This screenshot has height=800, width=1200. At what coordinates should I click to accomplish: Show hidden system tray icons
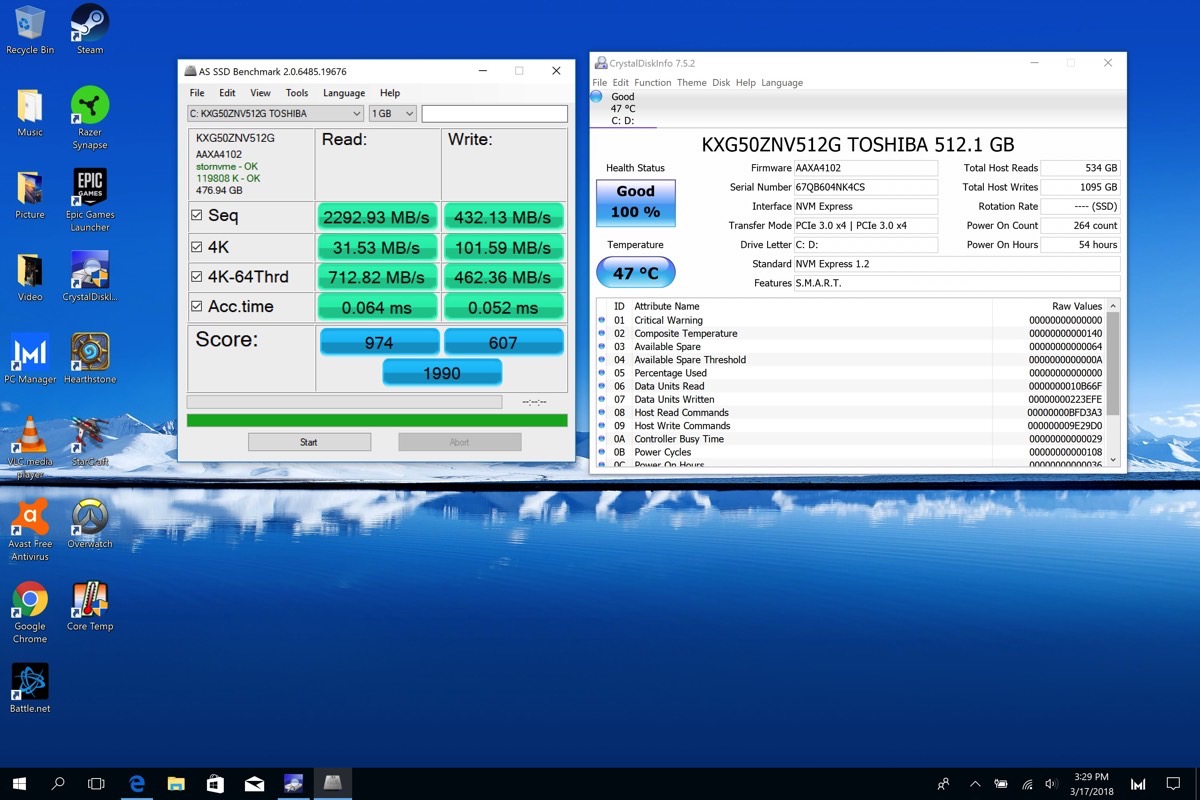coord(975,784)
